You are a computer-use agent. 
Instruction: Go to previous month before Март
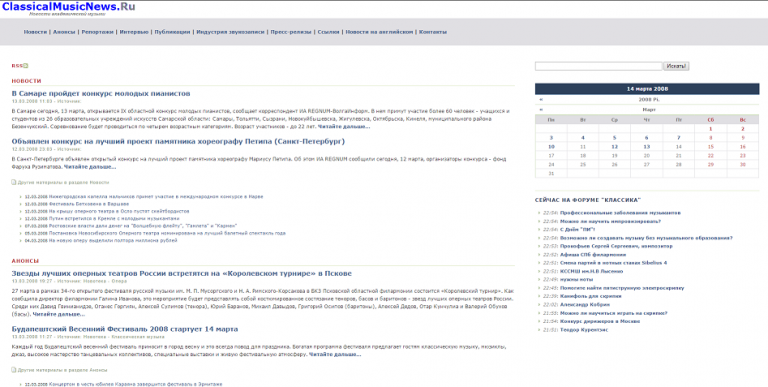(x=541, y=110)
